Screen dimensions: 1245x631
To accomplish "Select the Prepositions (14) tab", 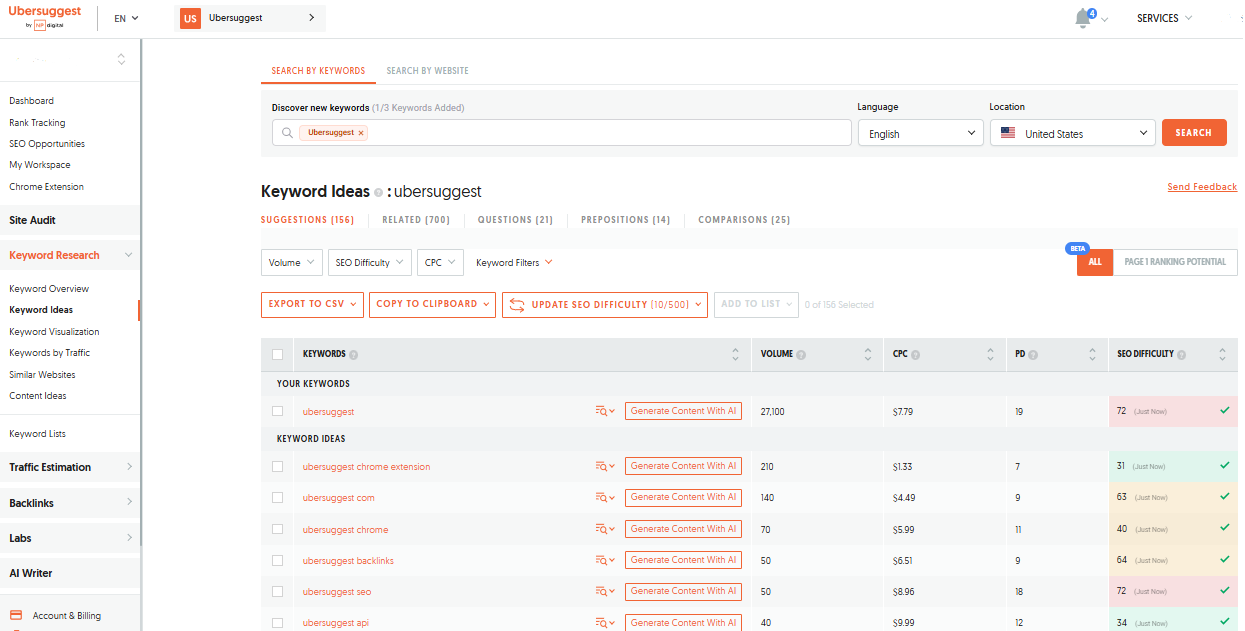I will 625,220.
